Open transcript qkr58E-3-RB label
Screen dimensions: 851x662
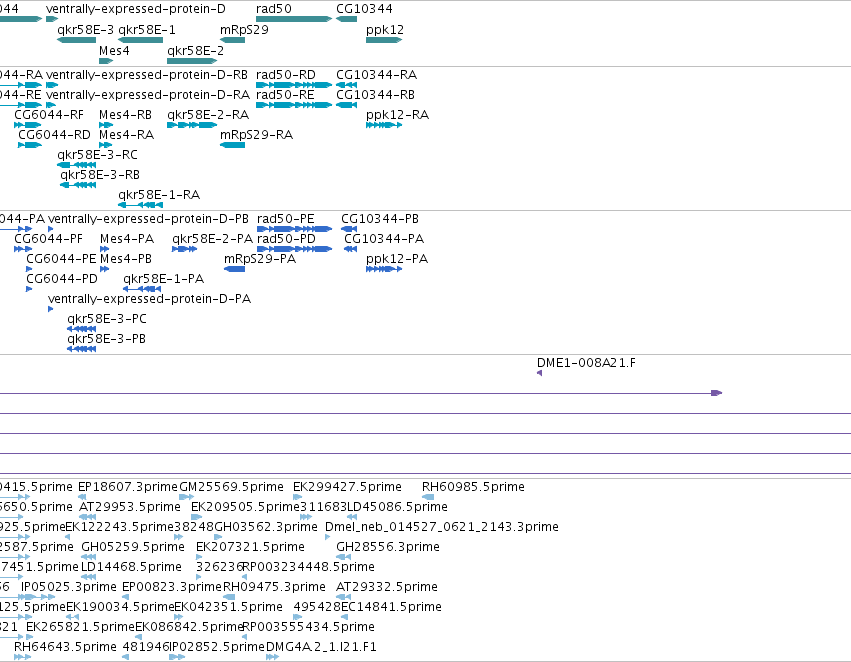click(x=100, y=175)
